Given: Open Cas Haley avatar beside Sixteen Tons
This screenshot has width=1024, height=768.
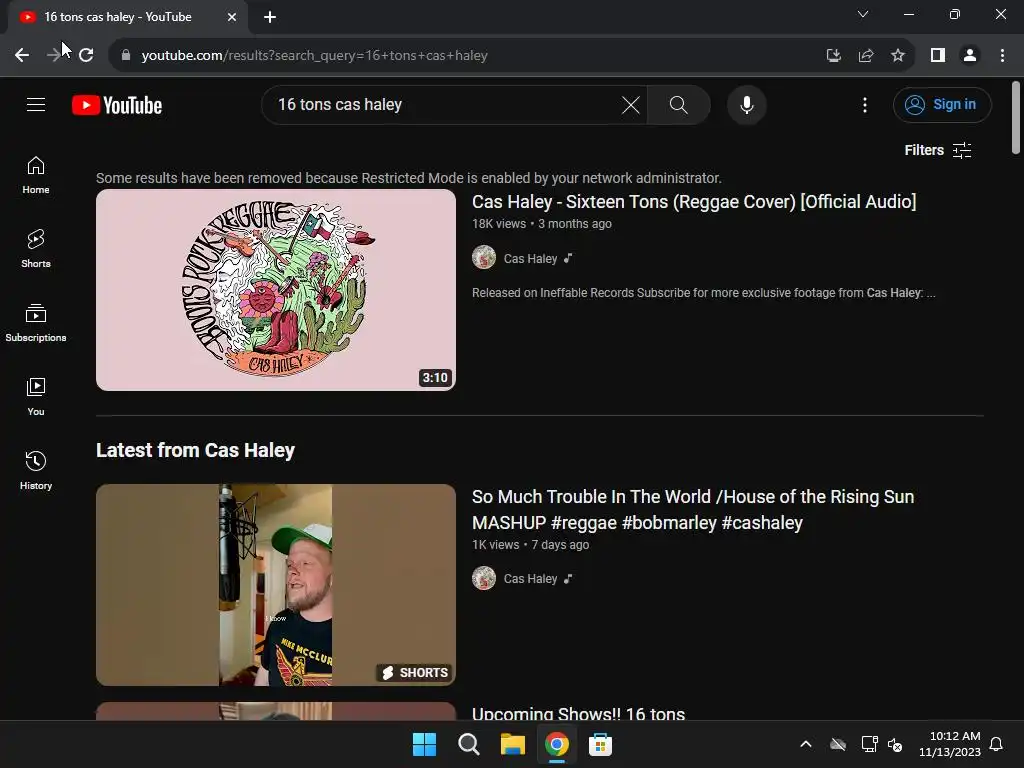Looking at the screenshot, I should click(484, 257).
